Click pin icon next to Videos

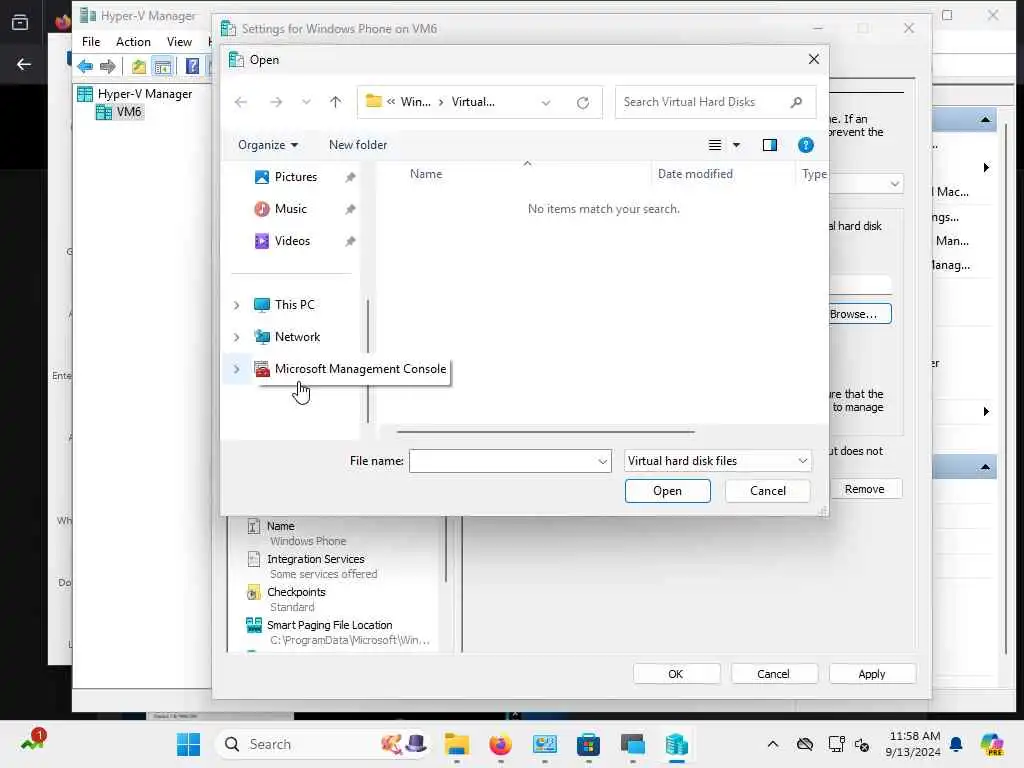(x=350, y=241)
